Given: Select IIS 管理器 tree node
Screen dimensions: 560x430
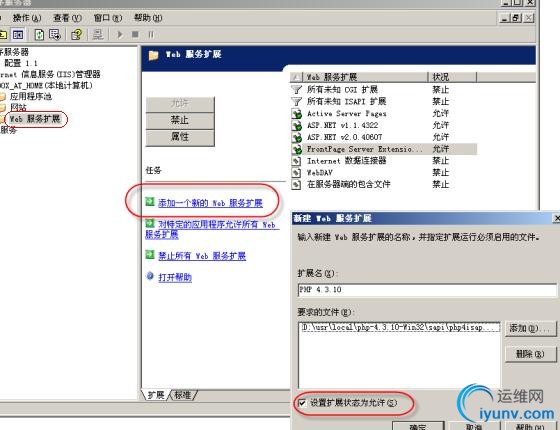Looking at the screenshot, I should click(x=50, y=74).
